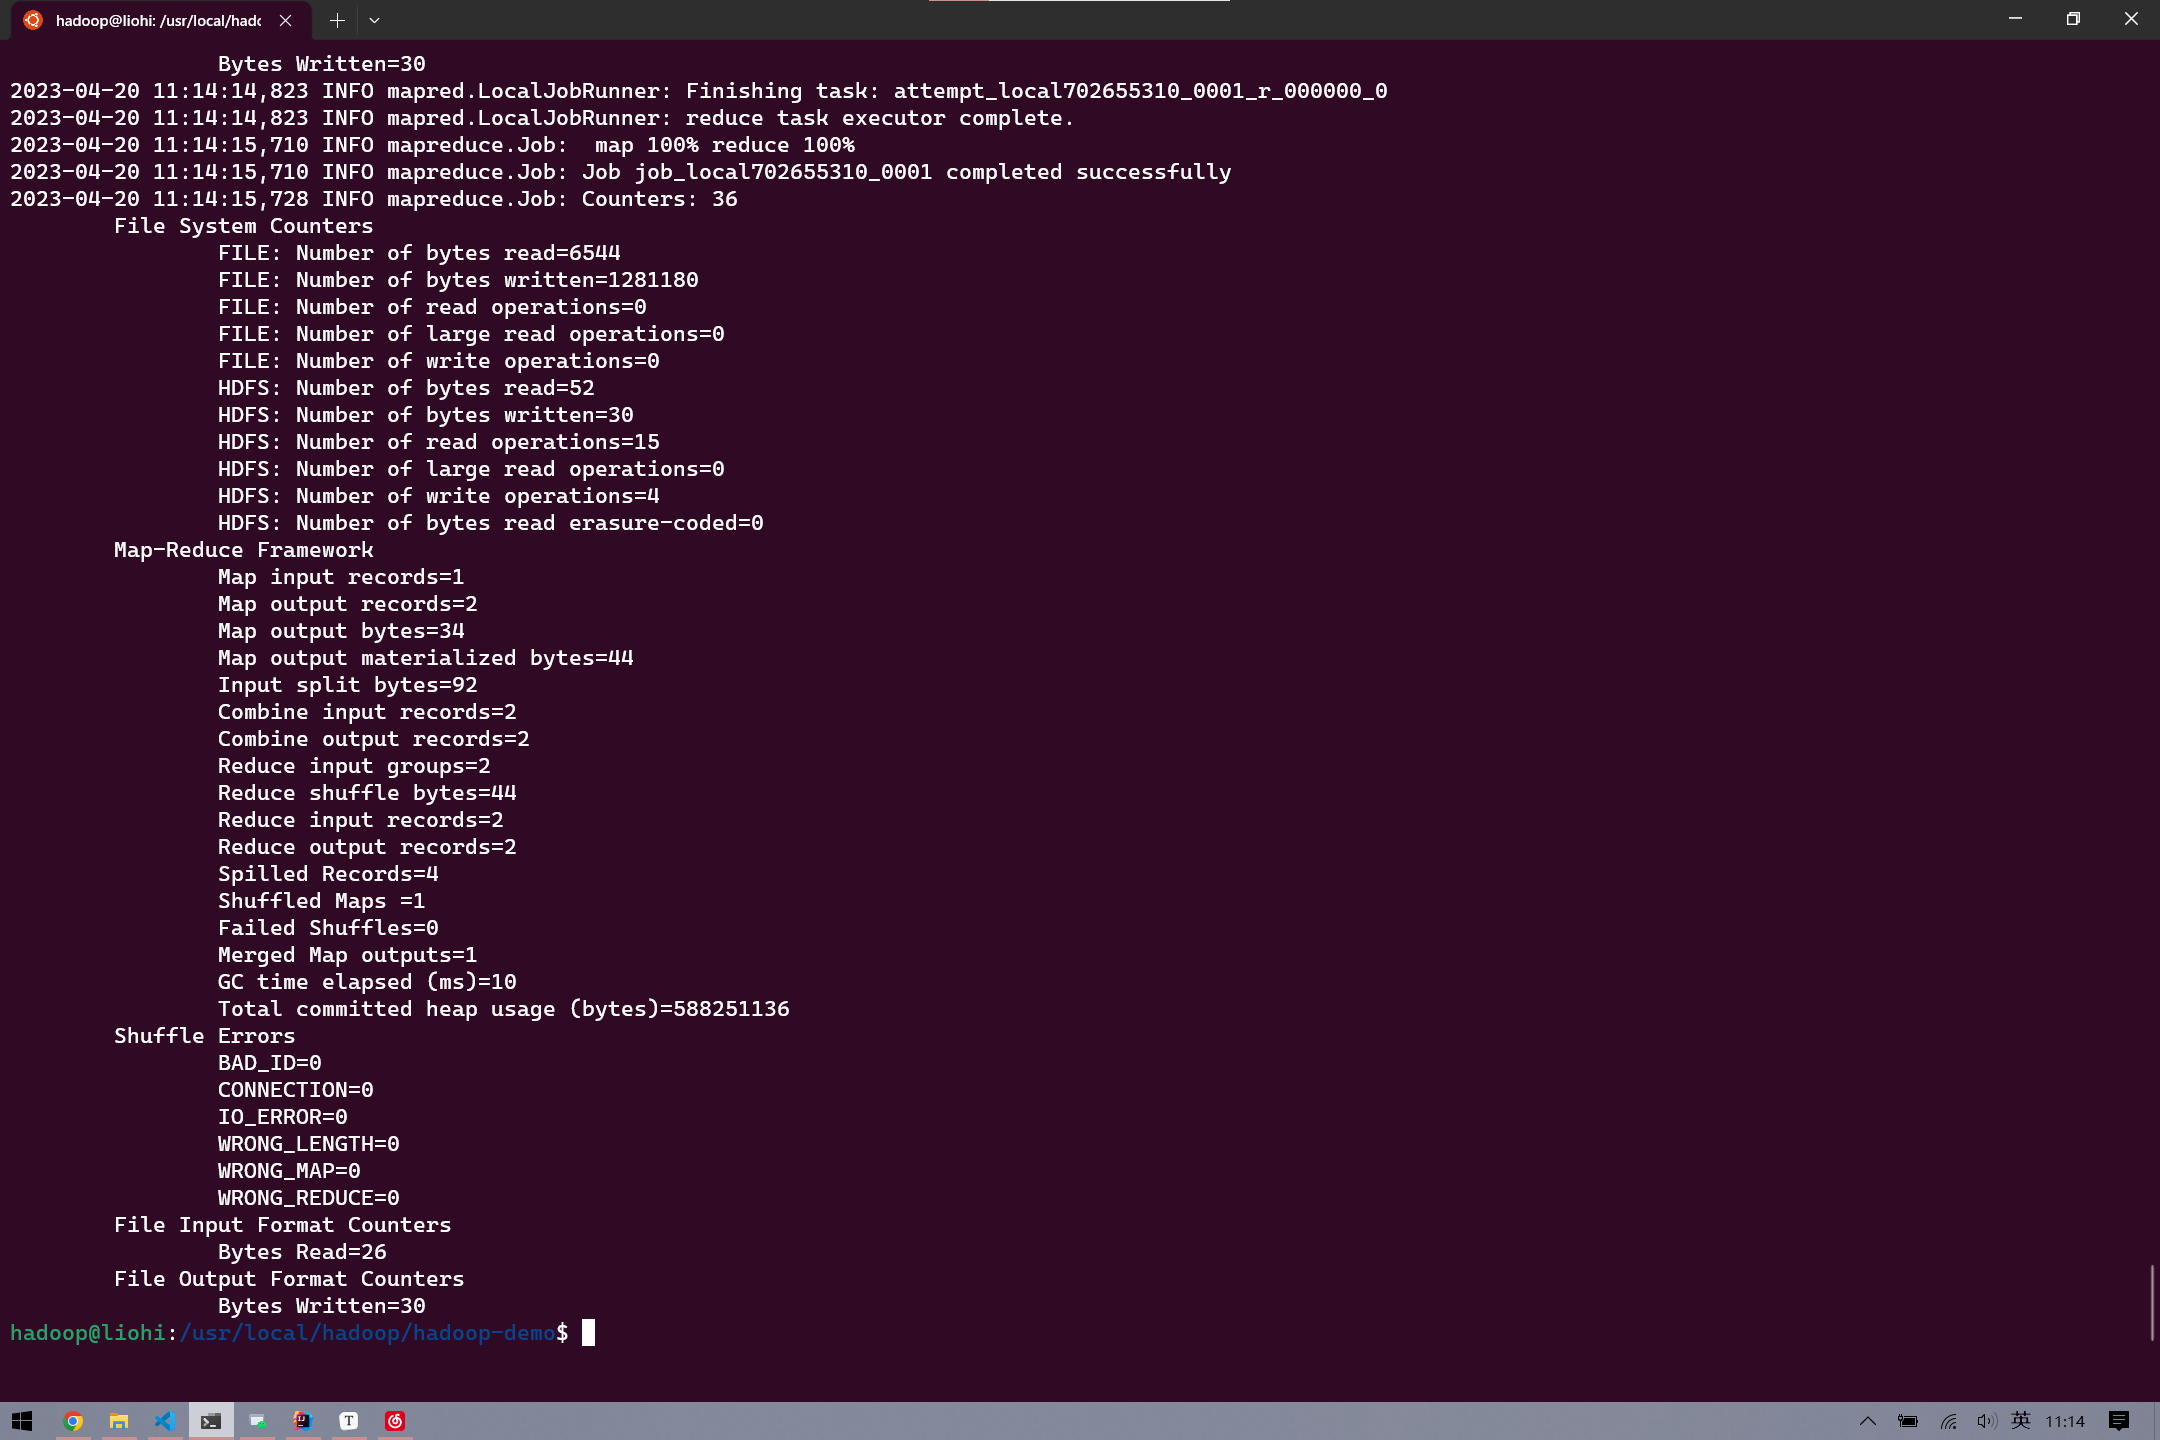The image size is (2160, 1440).
Task: Open NetEase Cloud Music from taskbar
Action: (395, 1421)
